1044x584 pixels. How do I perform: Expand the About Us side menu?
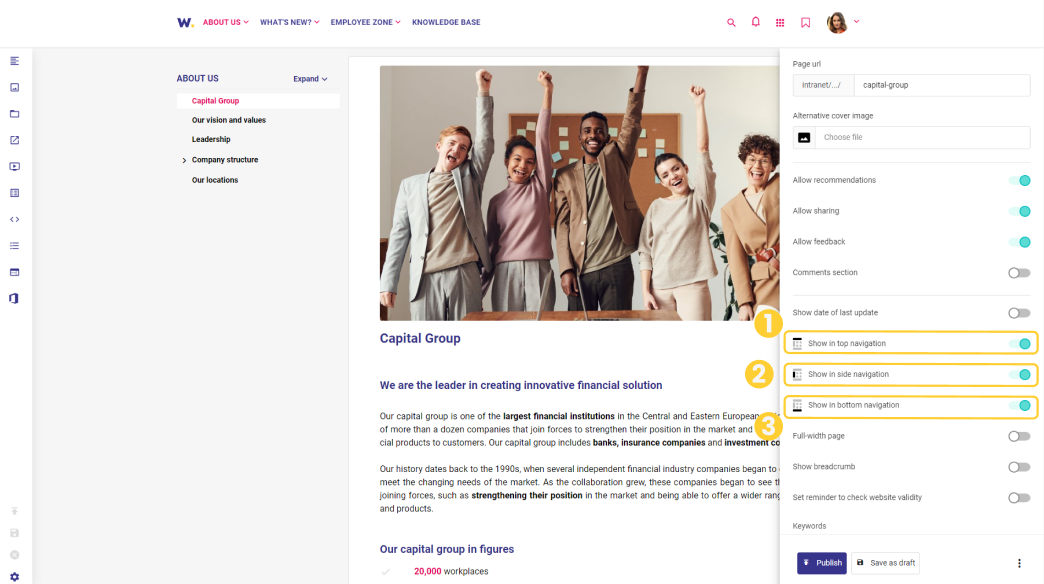click(x=310, y=79)
